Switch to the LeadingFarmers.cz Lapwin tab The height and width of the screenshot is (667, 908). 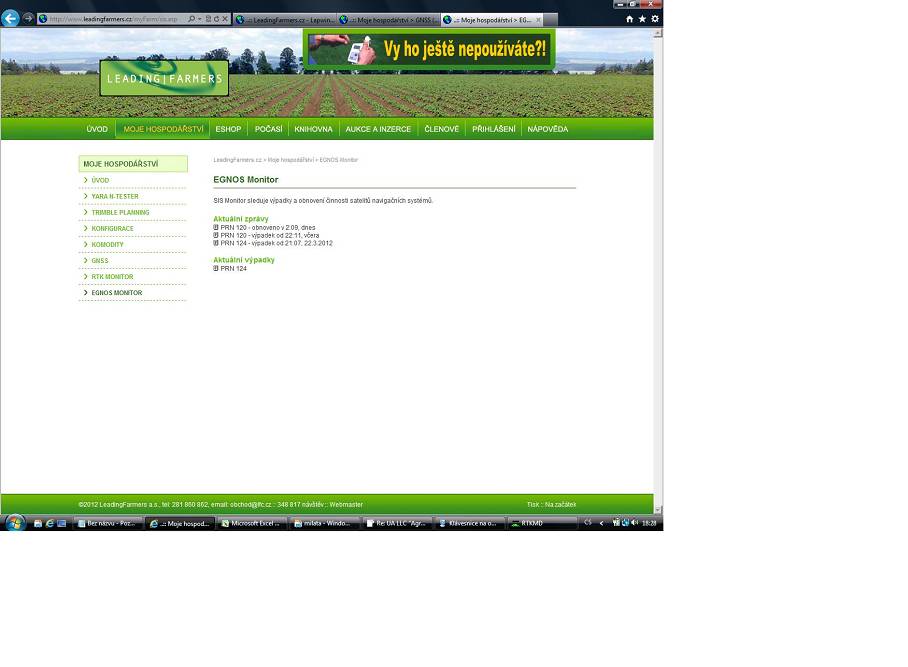(x=285, y=20)
